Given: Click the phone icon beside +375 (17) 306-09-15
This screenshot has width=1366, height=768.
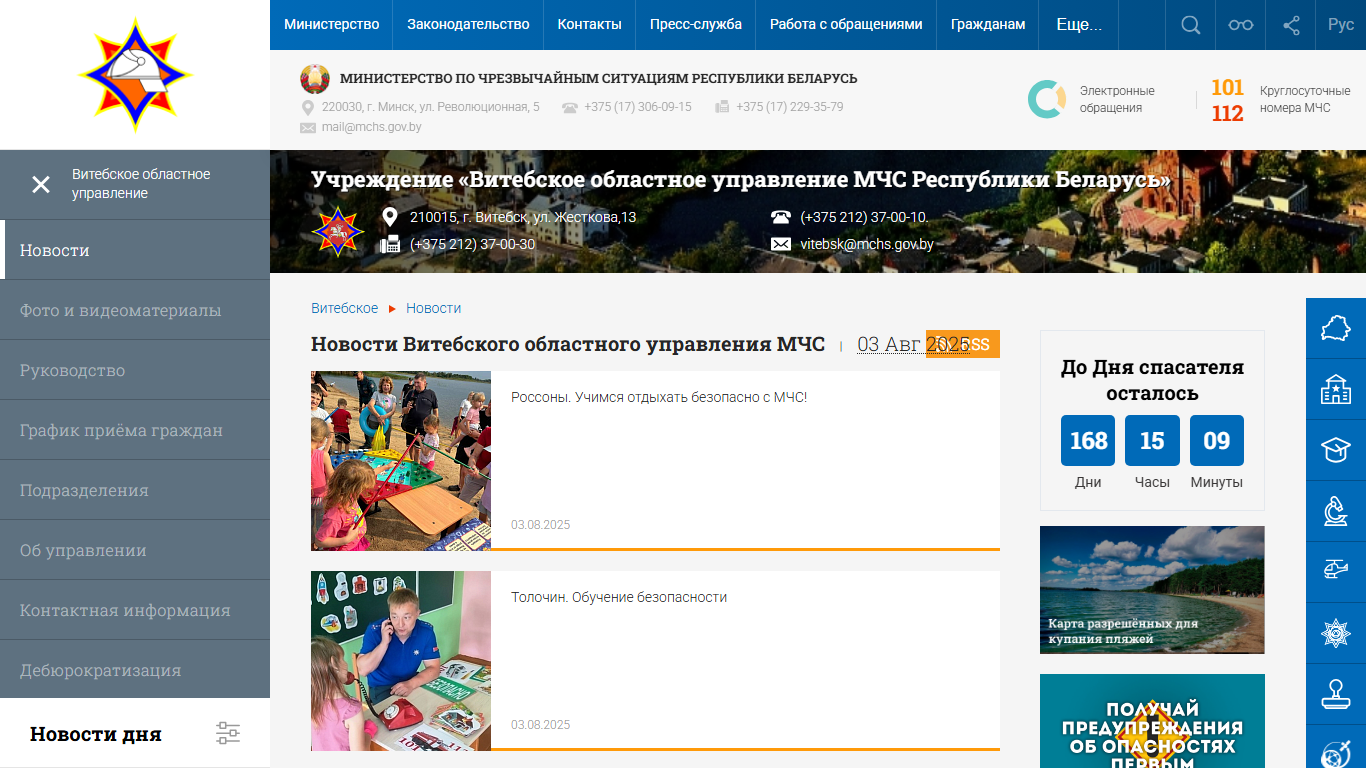Looking at the screenshot, I should [x=570, y=107].
